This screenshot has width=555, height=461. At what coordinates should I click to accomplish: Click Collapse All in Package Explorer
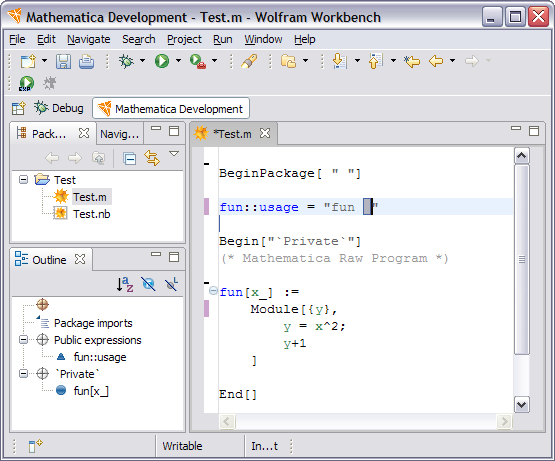coord(130,158)
